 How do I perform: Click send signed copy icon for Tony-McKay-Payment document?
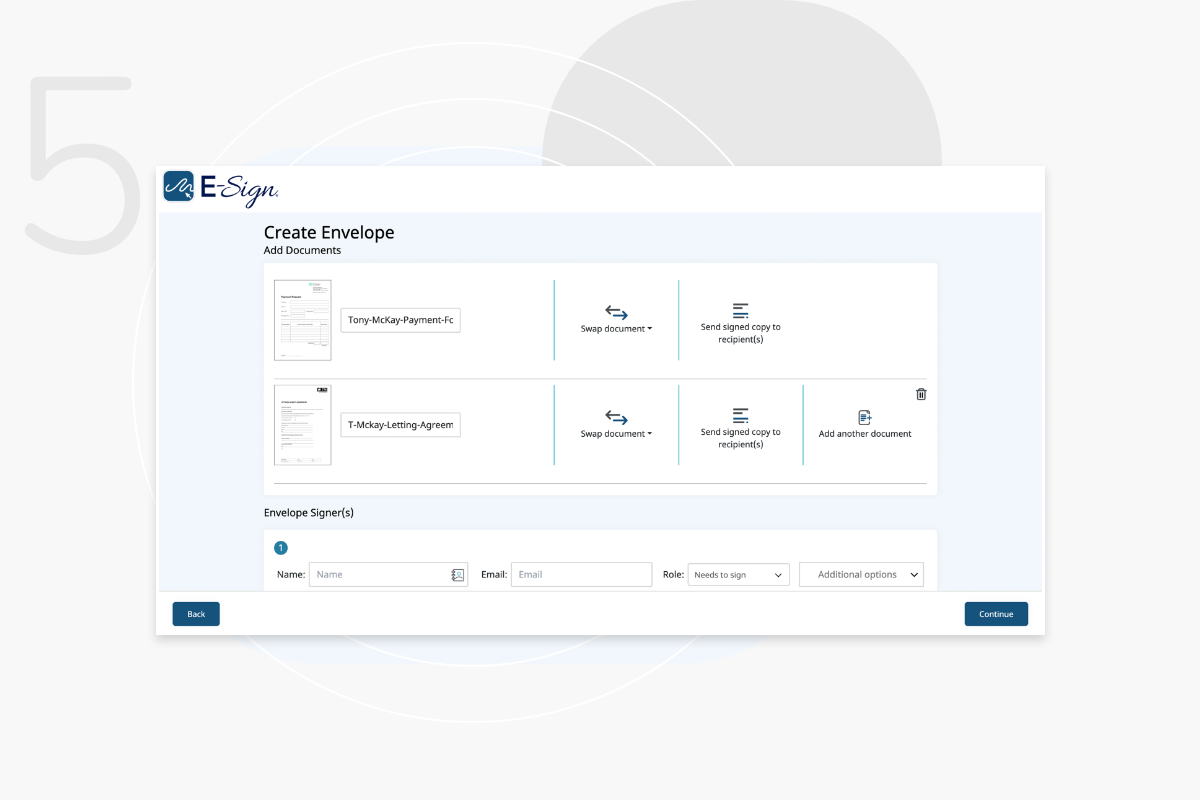pos(740,311)
